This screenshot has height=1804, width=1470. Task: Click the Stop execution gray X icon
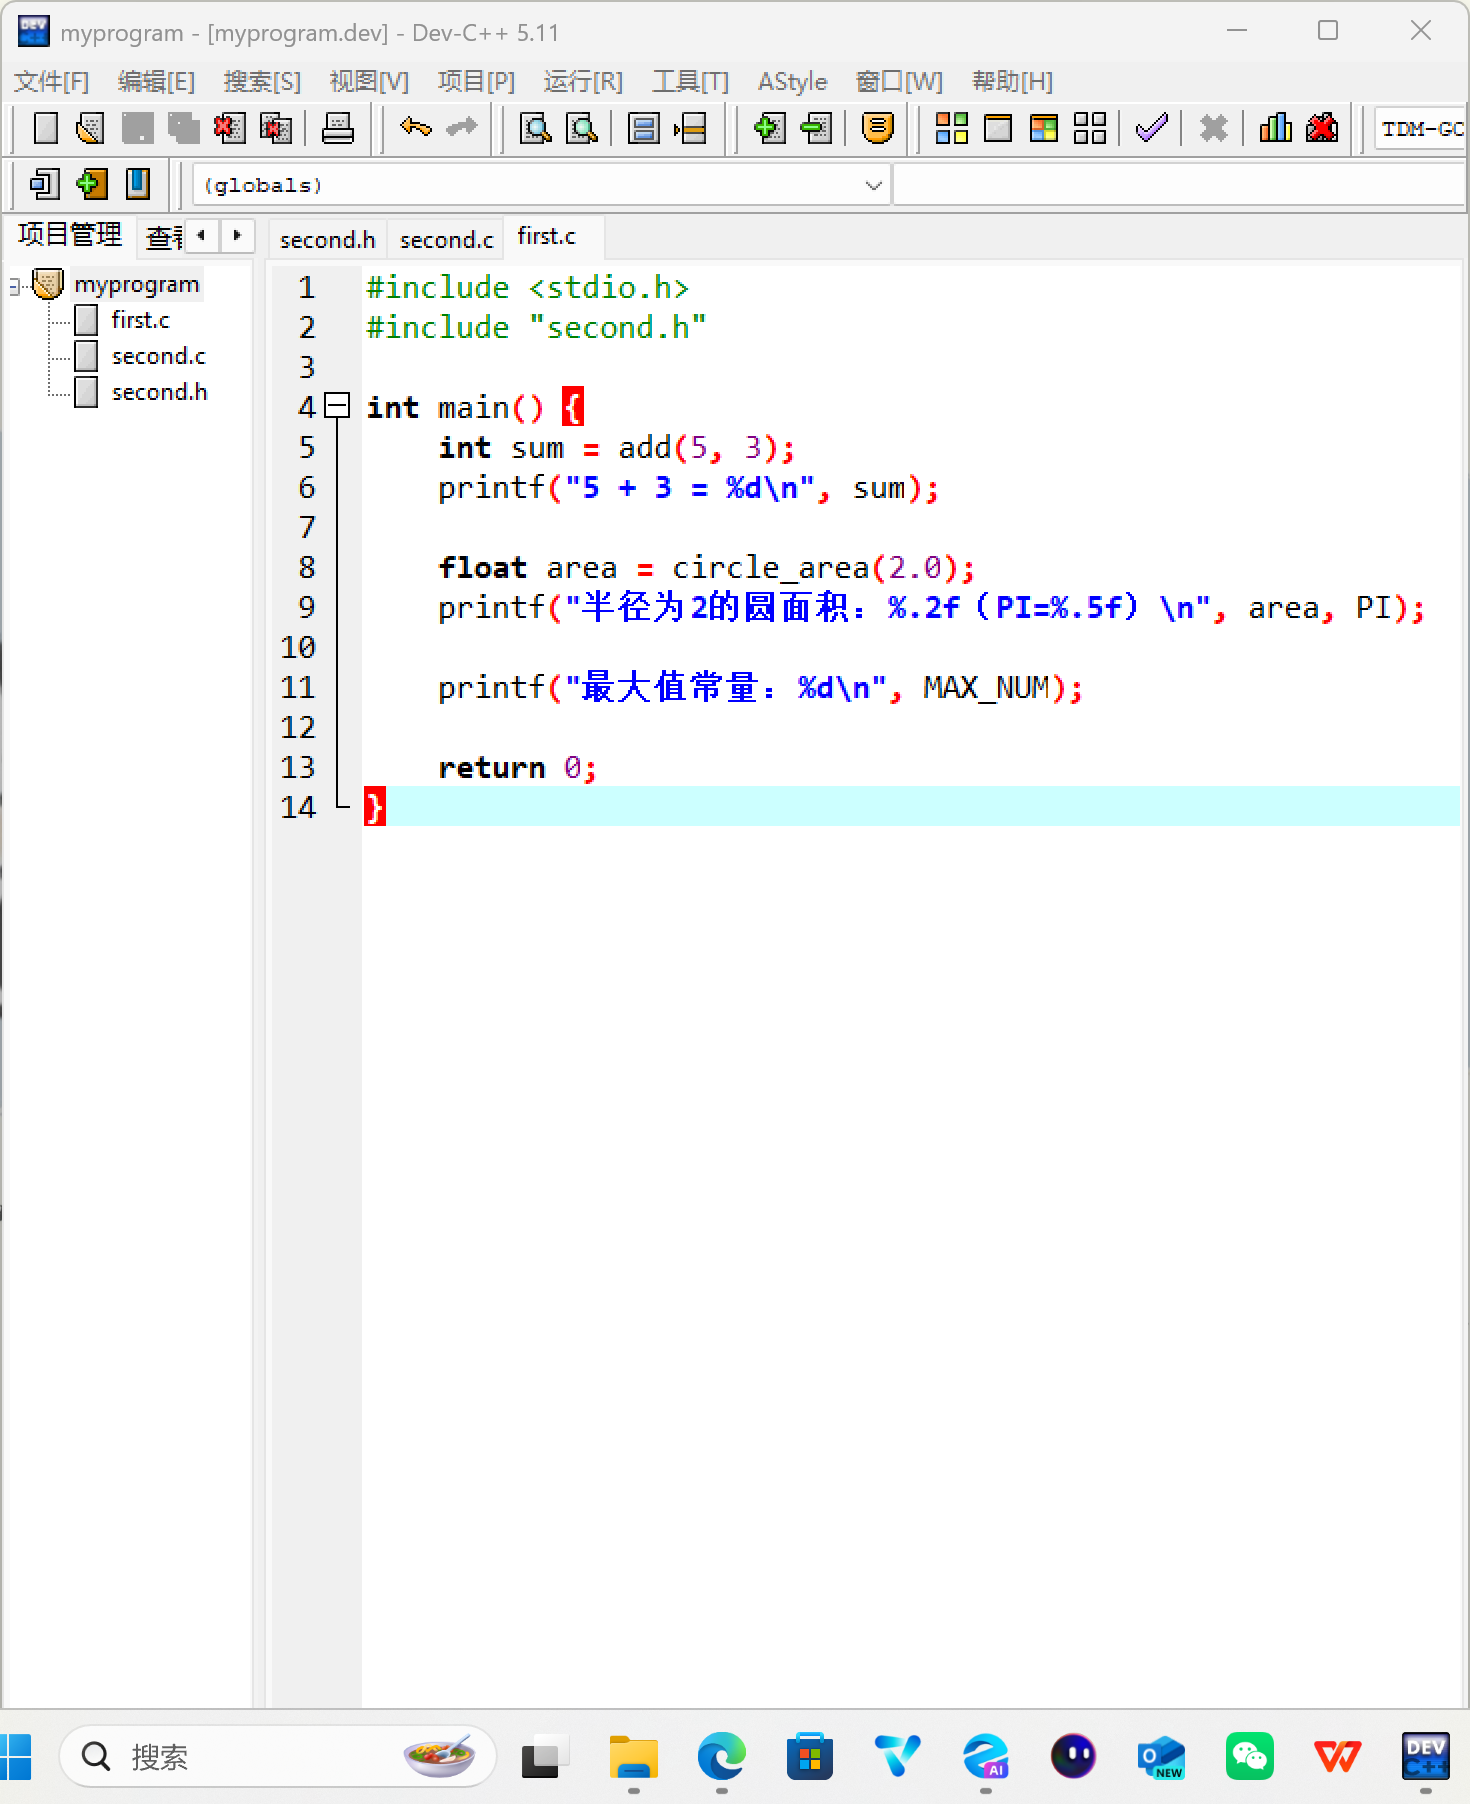pos(1213,128)
